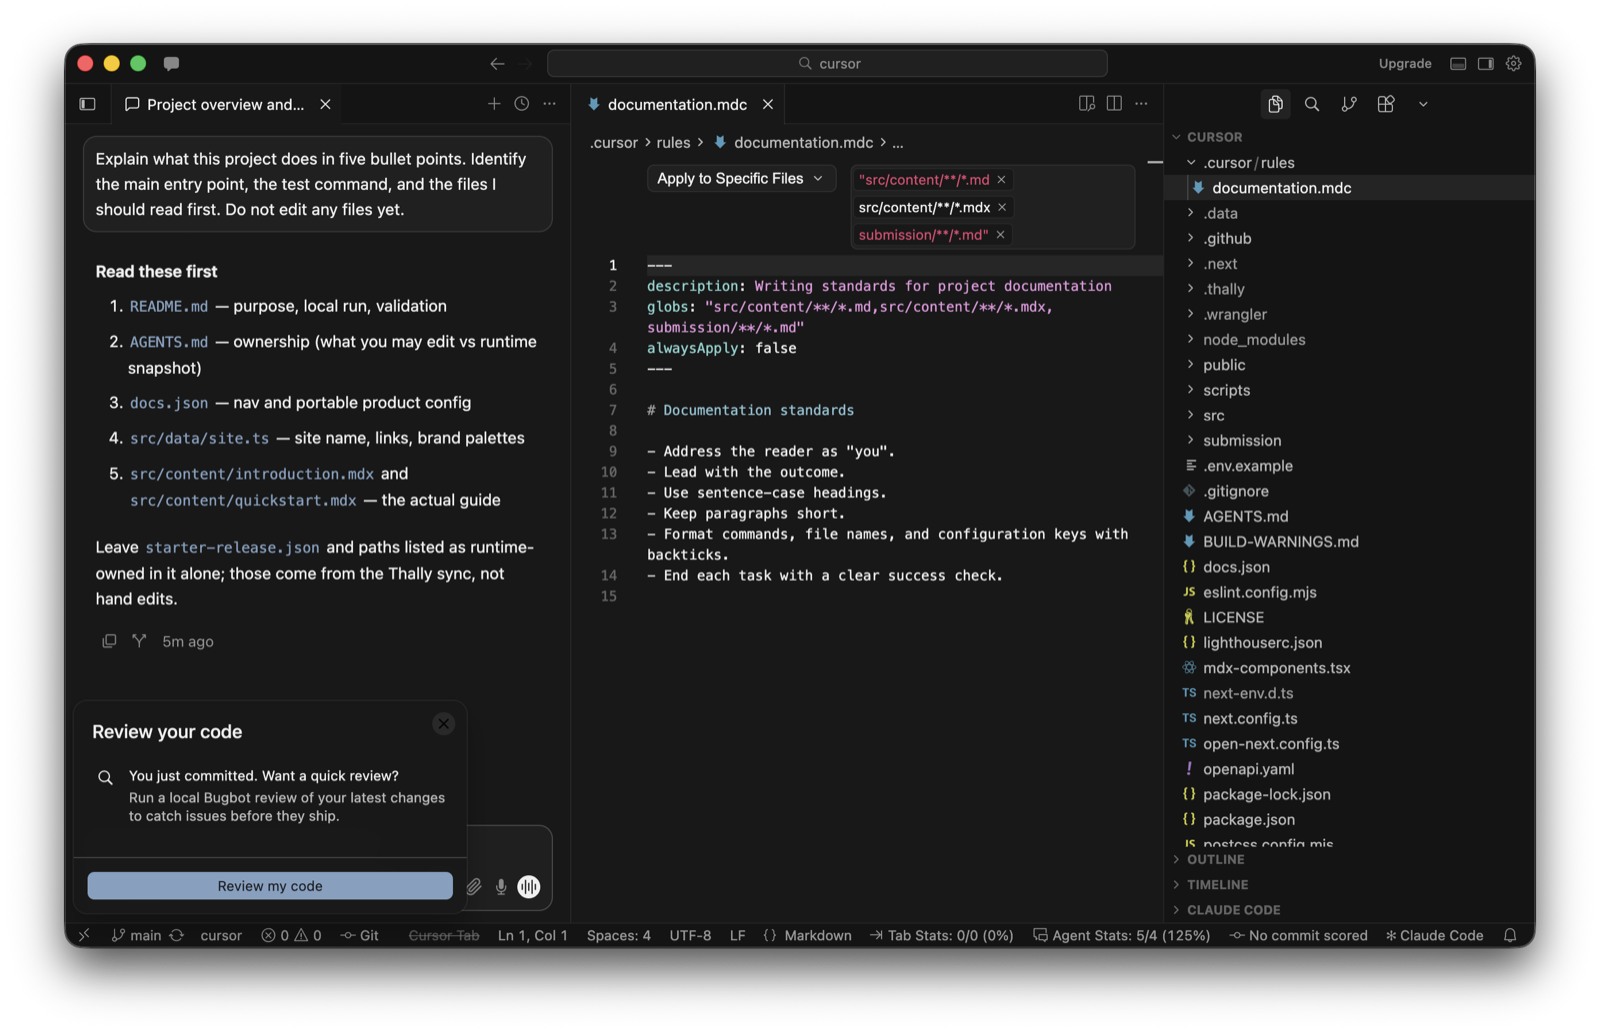The width and height of the screenshot is (1600, 1033).
Task: Open editor more actions ellipsis
Action: tap(1141, 104)
